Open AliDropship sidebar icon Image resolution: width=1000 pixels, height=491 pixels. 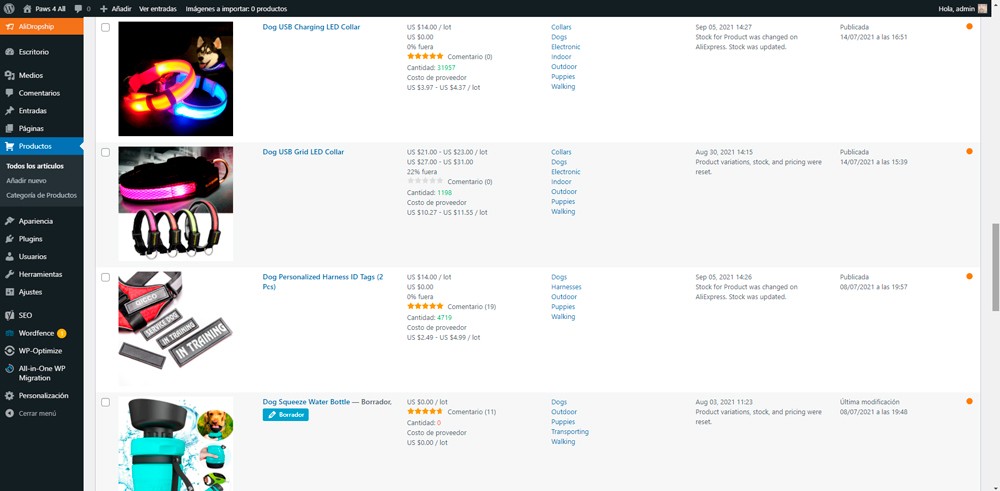click(10, 27)
